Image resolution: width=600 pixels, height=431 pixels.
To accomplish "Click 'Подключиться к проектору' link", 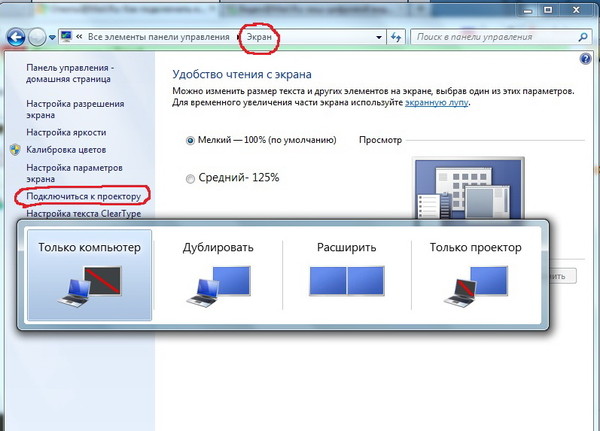I will (x=83, y=196).
